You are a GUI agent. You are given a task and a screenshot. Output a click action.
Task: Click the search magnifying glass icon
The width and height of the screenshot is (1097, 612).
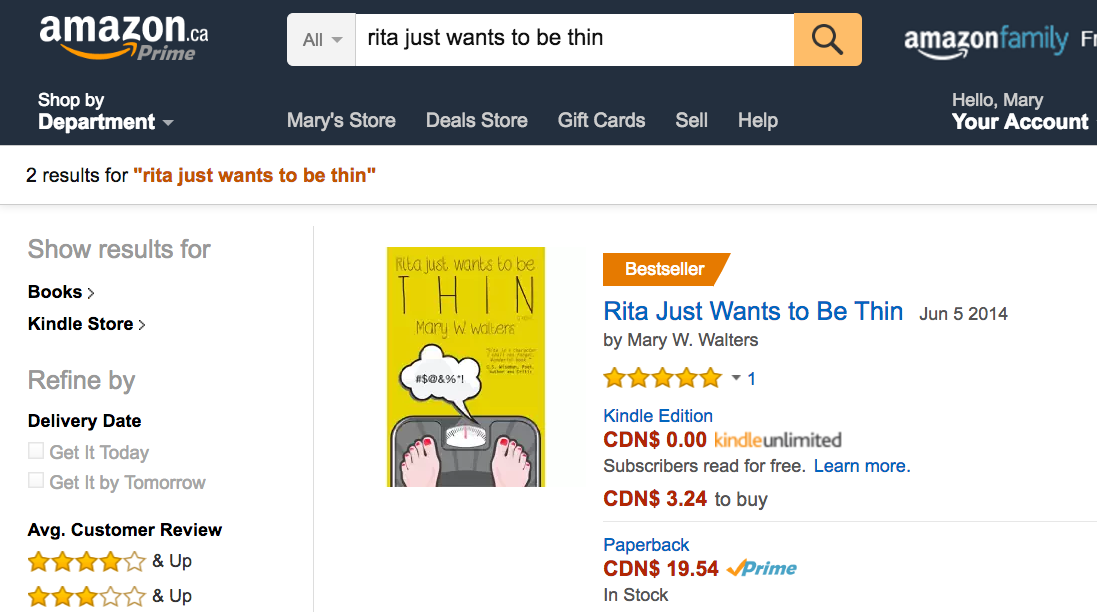pos(826,38)
